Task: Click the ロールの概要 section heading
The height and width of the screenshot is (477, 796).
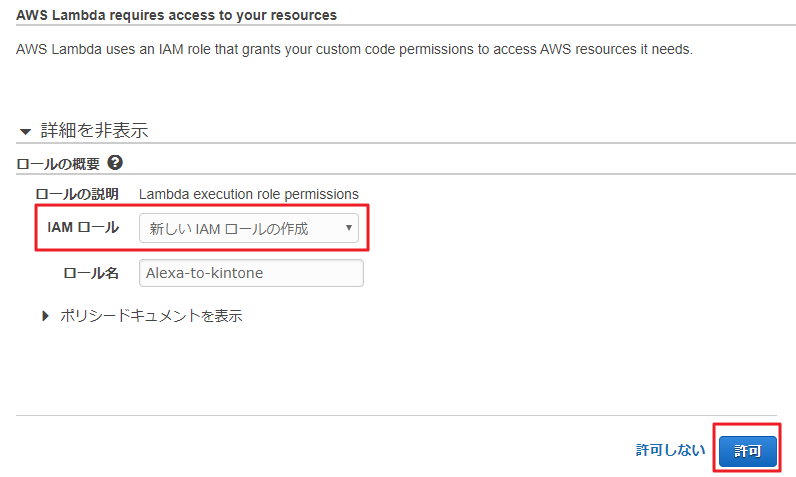Action: (x=58, y=164)
